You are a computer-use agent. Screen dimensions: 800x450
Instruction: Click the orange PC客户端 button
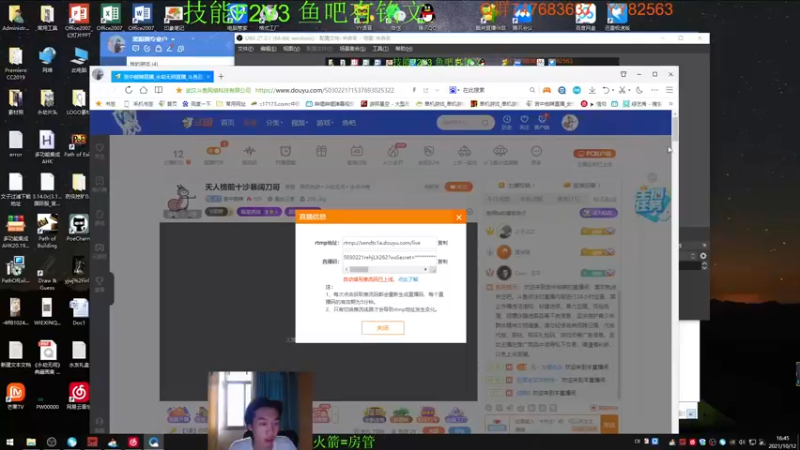point(594,154)
